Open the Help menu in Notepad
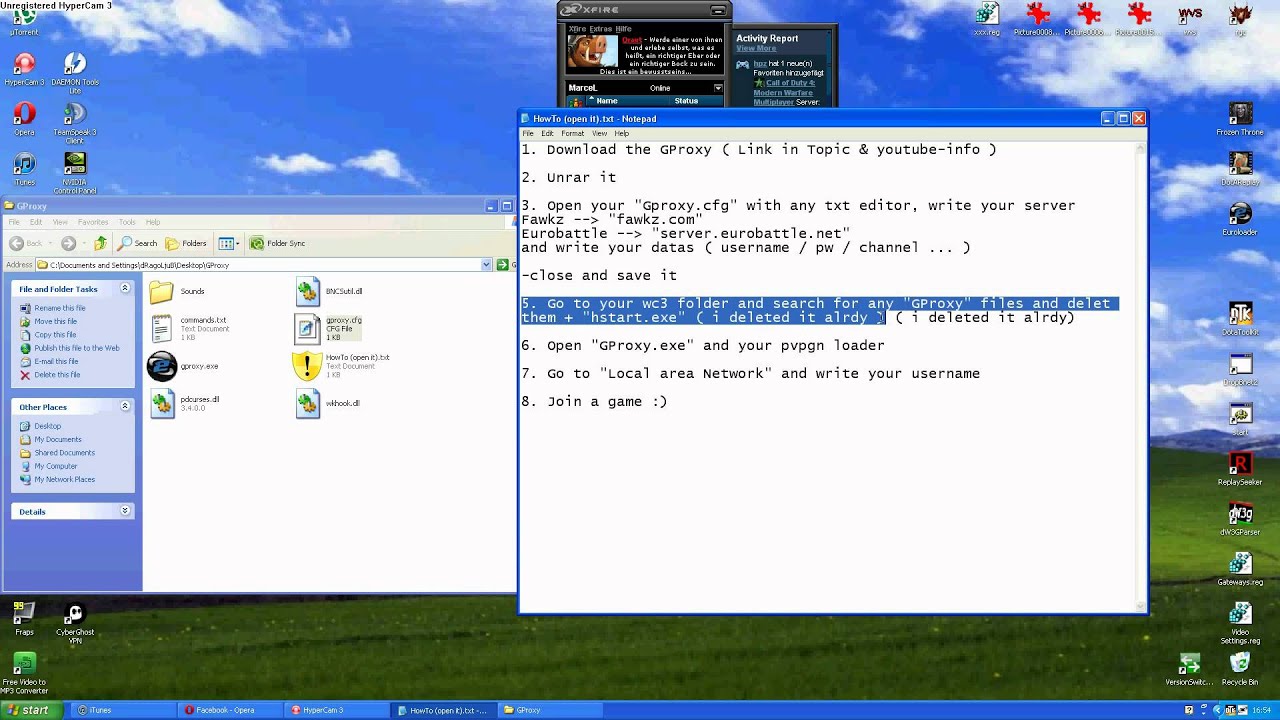The image size is (1280, 720). (x=622, y=133)
